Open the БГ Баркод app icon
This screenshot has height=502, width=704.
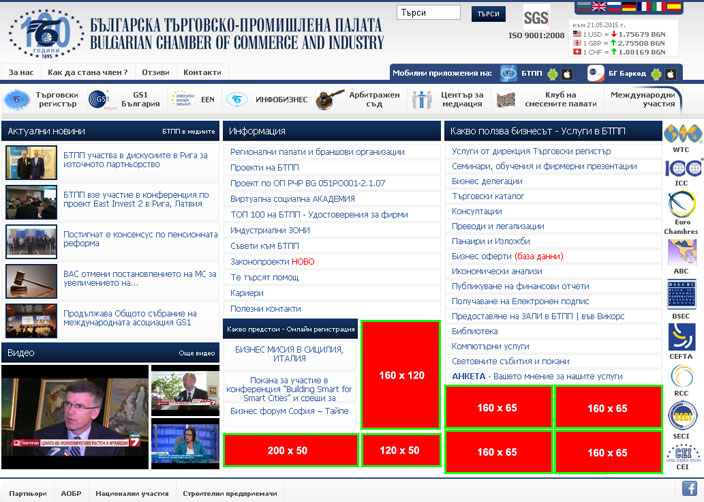tap(596, 73)
